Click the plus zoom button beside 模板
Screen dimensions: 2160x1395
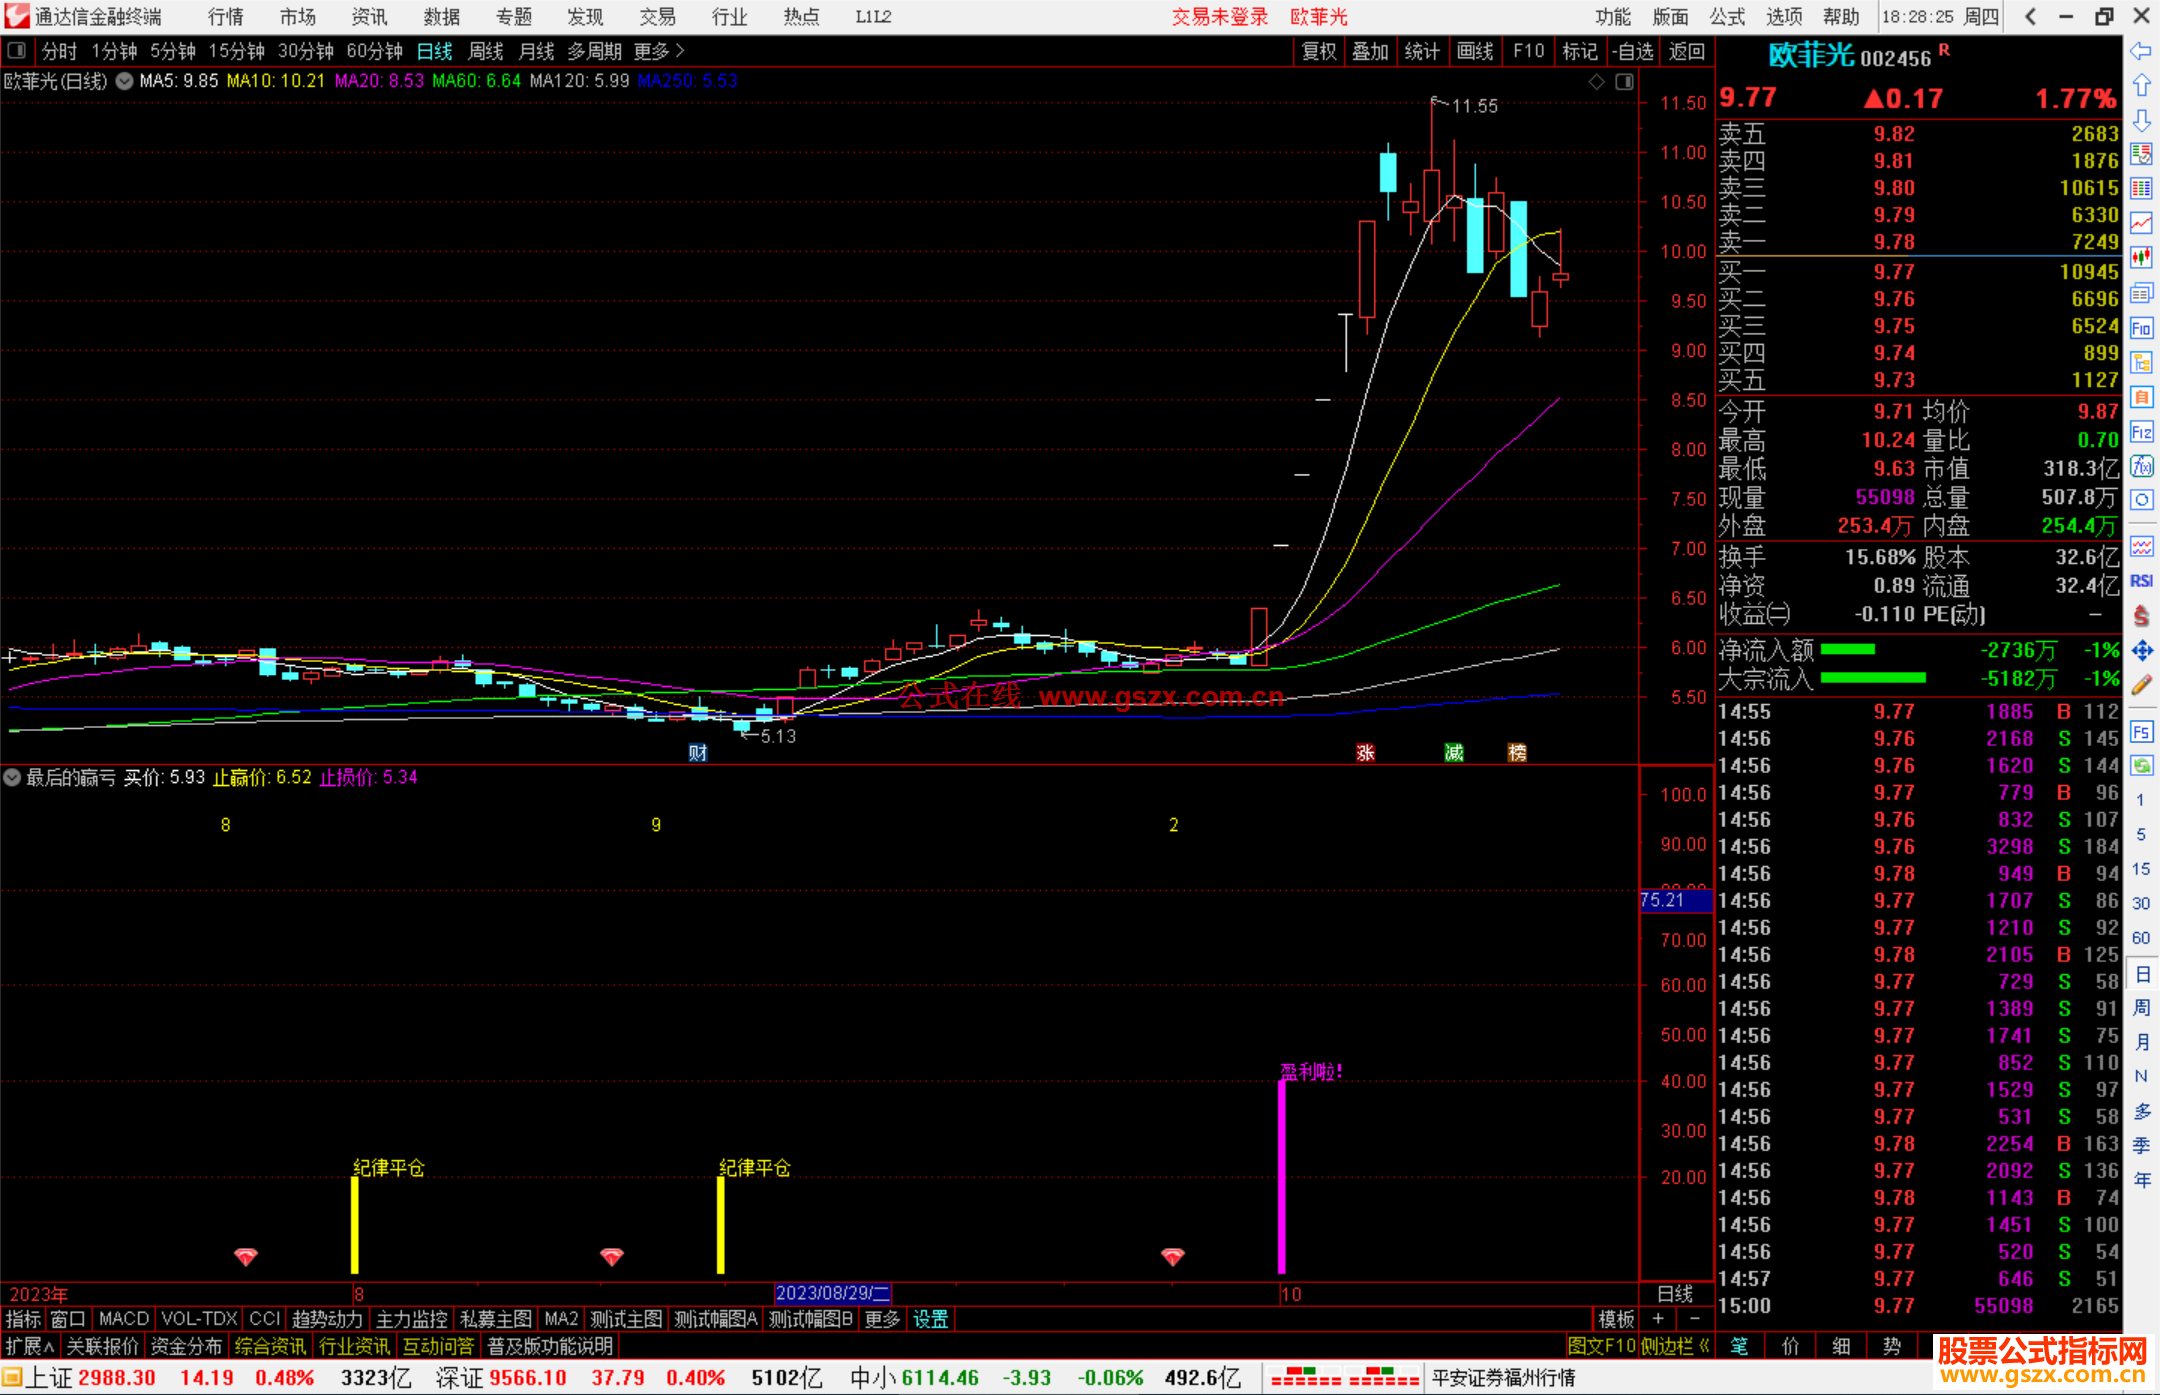click(x=1658, y=1319)
